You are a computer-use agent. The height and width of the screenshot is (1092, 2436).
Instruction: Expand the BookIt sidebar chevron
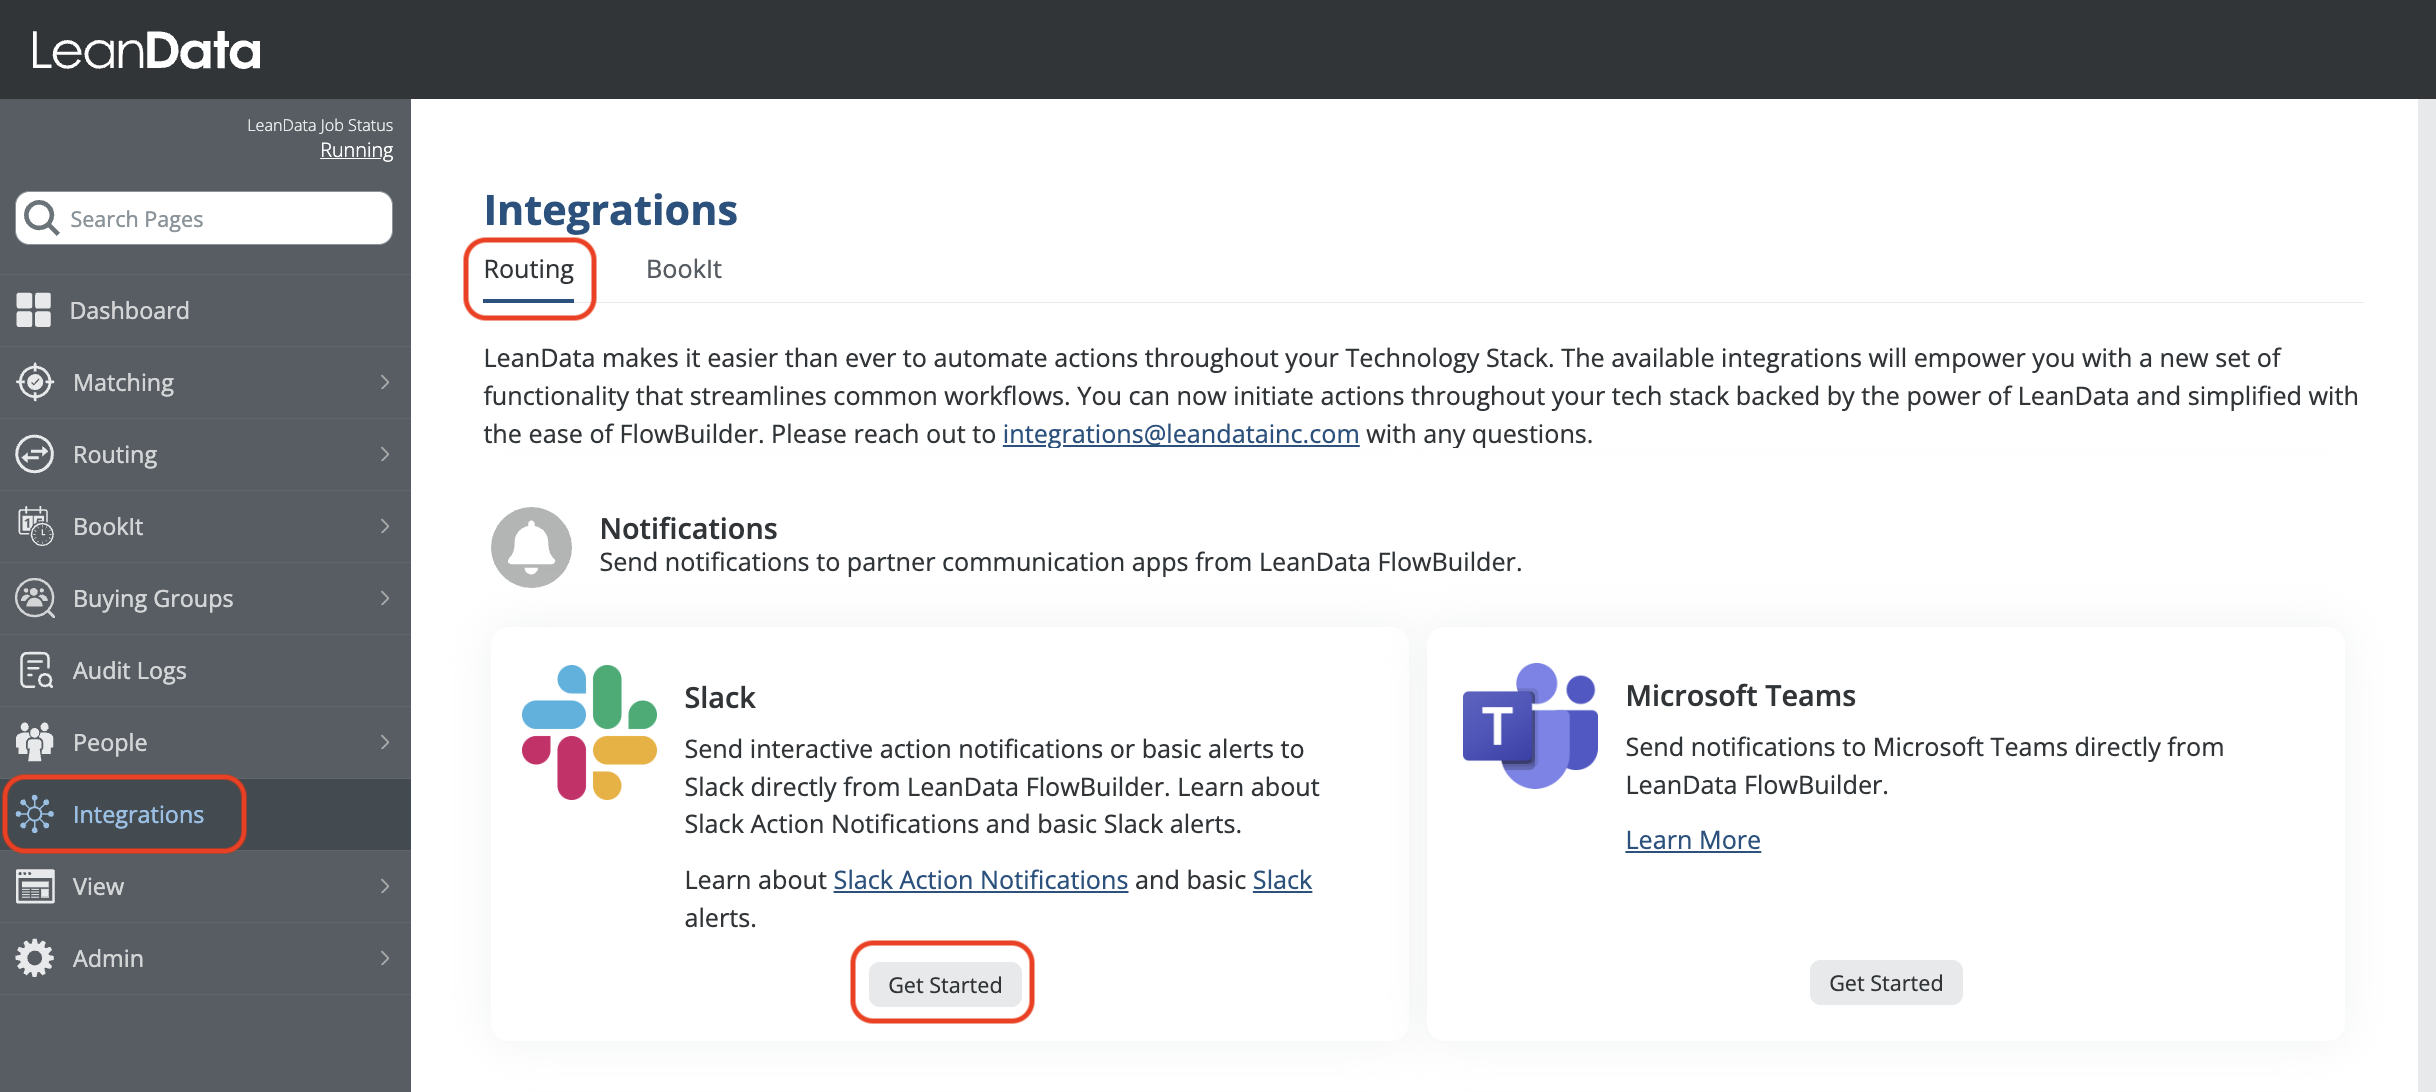[385, 526]
